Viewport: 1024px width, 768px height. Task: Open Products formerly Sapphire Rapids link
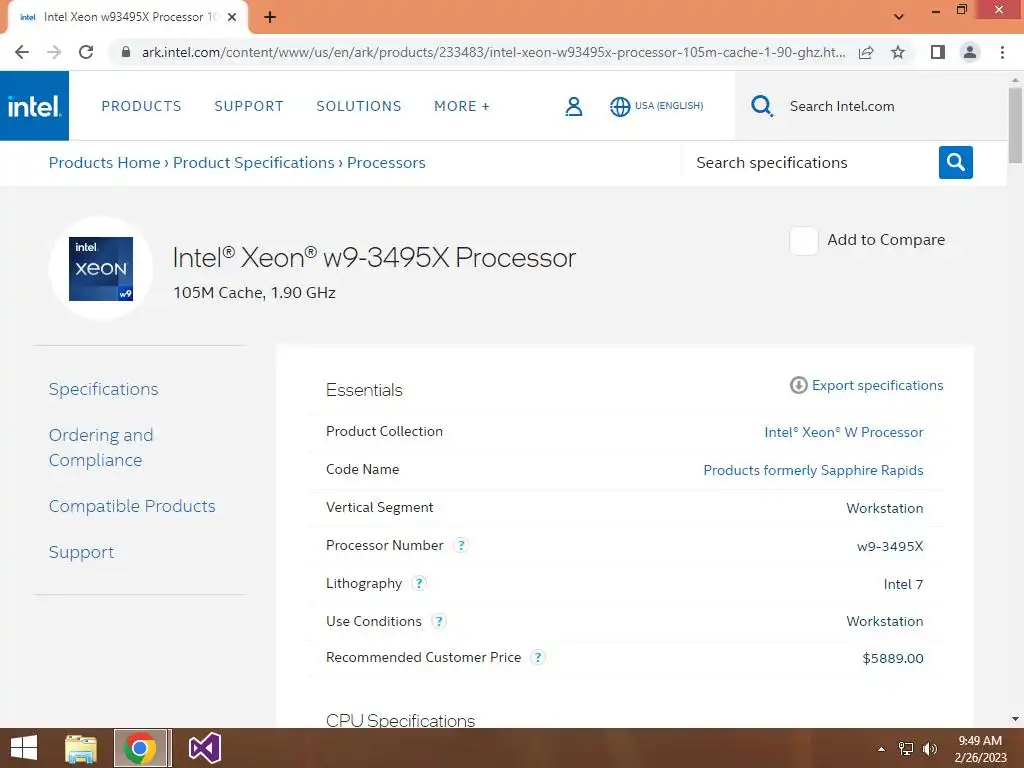coord(813,470)
